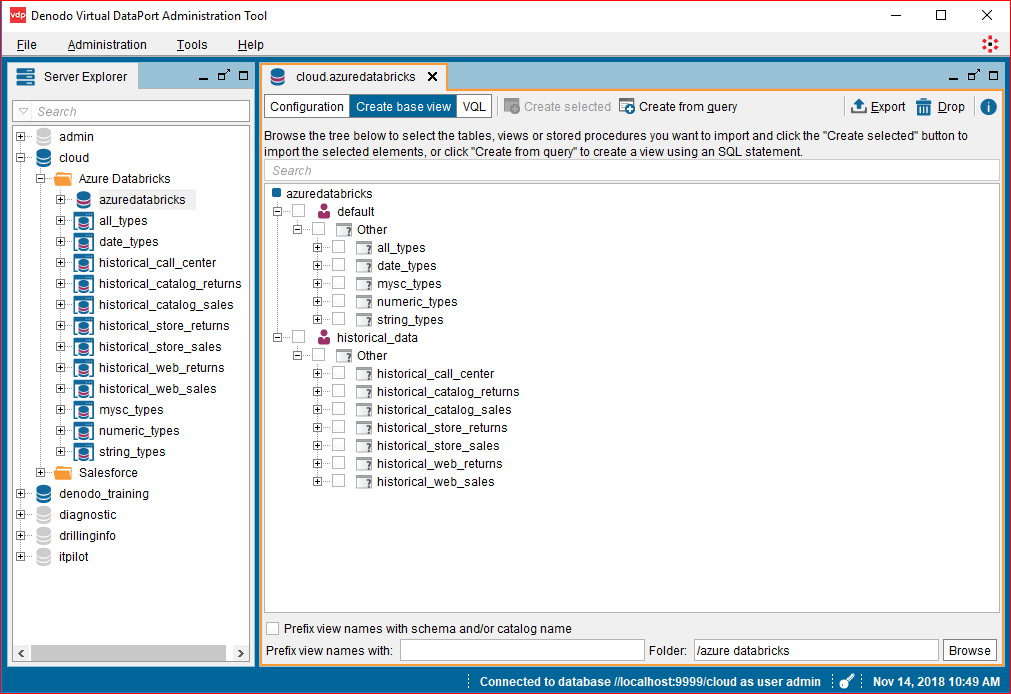Tick the historical_call_center table checkbox
The image size is (1011, 694).
[x=339, y=373]
